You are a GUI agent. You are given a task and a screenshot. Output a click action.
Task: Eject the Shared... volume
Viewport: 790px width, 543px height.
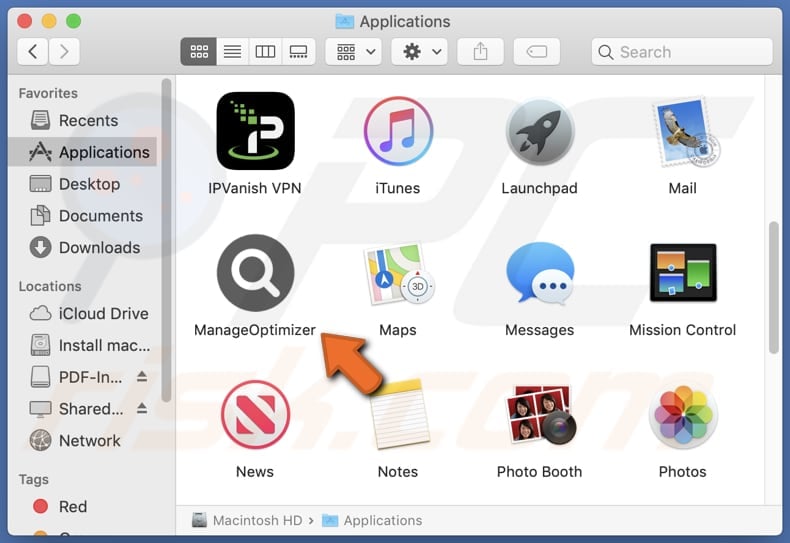coord(142,408)
